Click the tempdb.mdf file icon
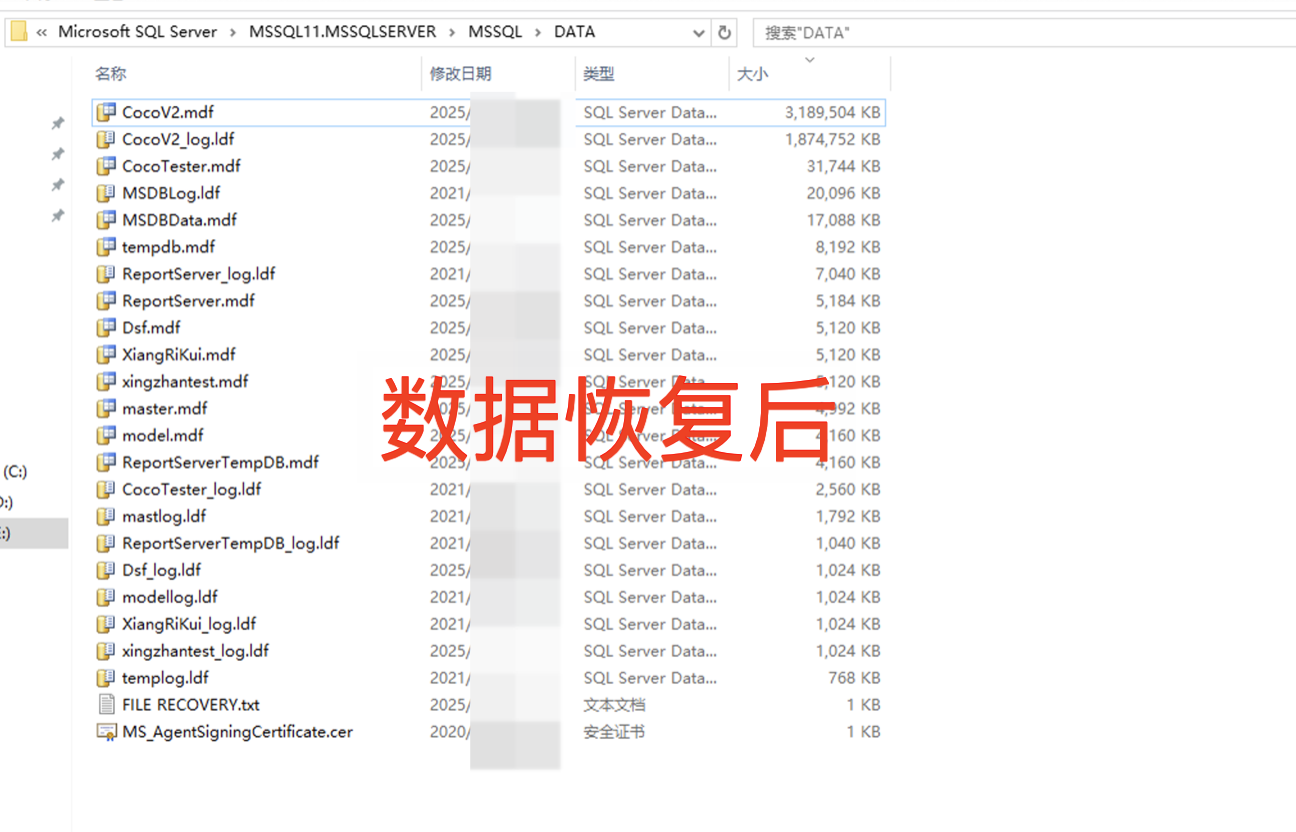 tap(106, 247)
